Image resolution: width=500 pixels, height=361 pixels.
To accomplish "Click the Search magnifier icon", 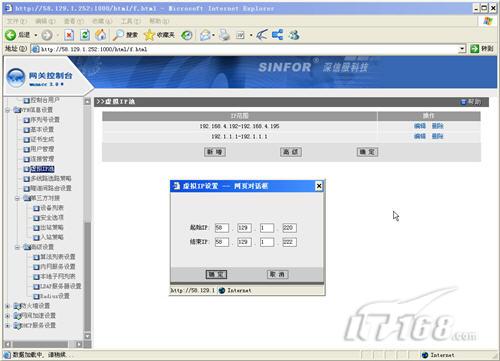I will tap(118, 35).
